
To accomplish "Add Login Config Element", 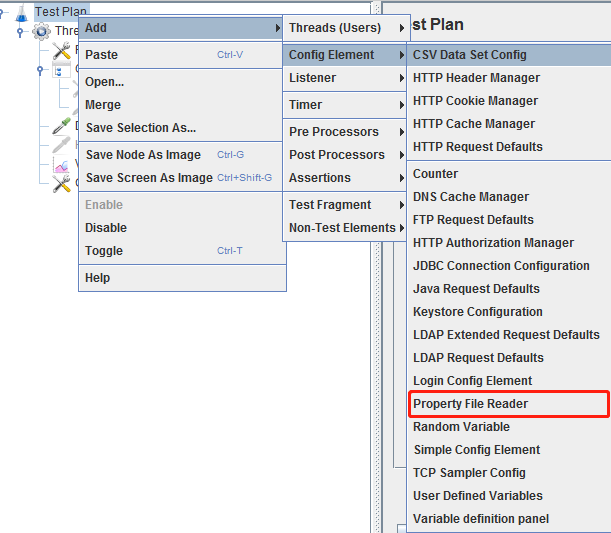I will (509, 381).
